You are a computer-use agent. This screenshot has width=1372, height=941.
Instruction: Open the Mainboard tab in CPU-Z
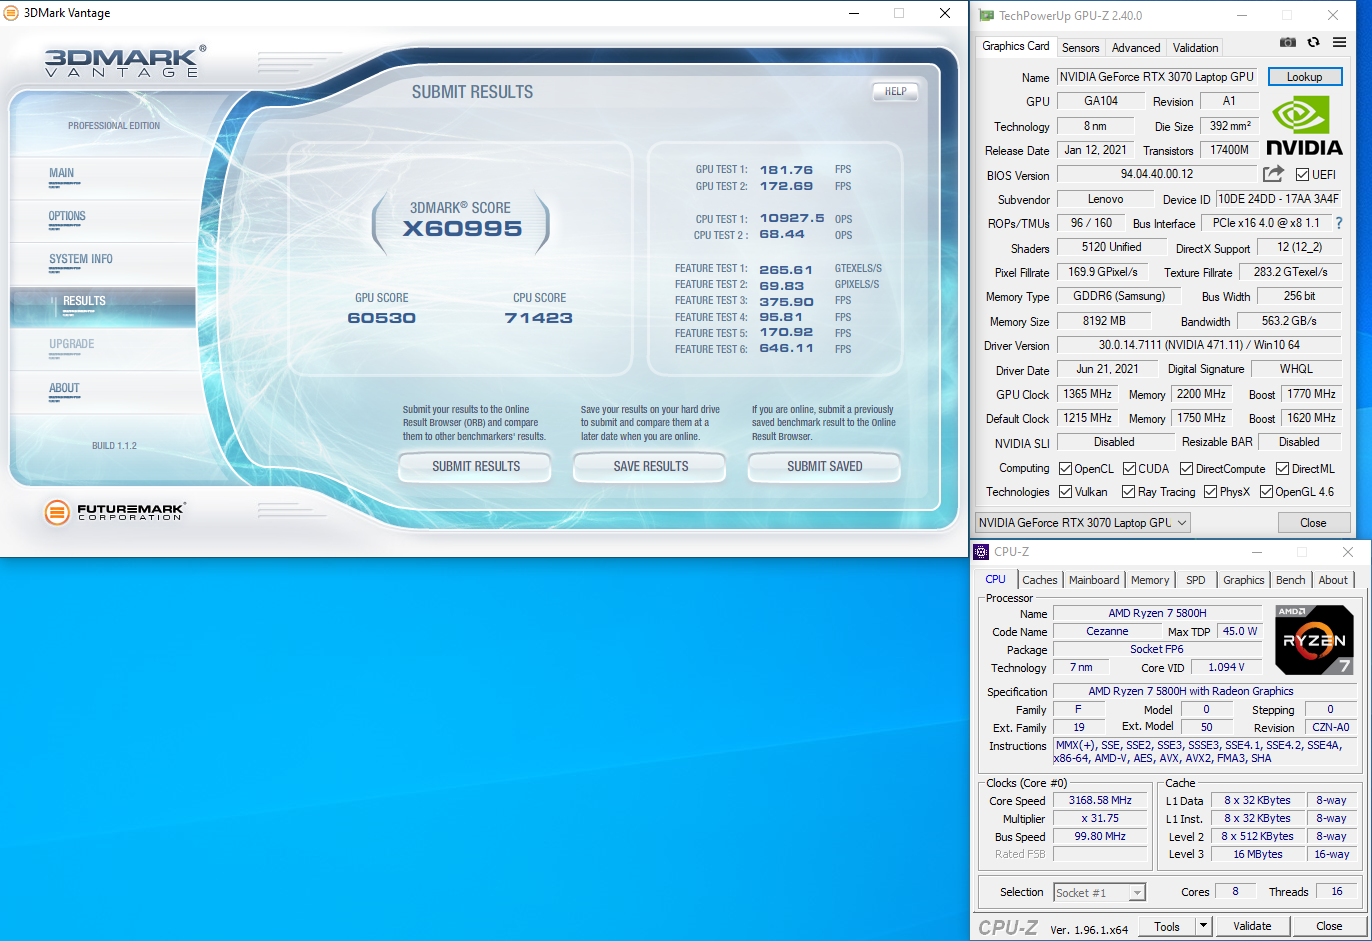(1094, 580)
